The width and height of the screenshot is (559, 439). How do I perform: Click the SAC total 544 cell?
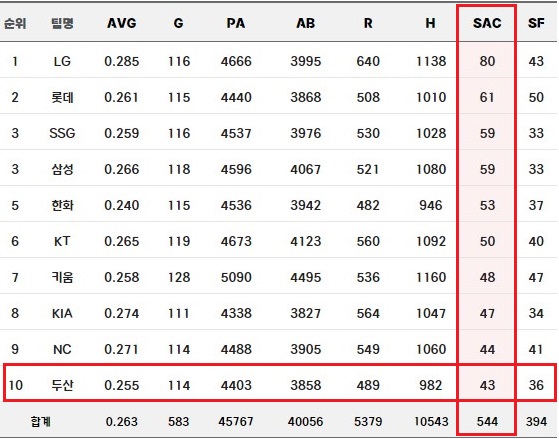(x=487, y=422)
